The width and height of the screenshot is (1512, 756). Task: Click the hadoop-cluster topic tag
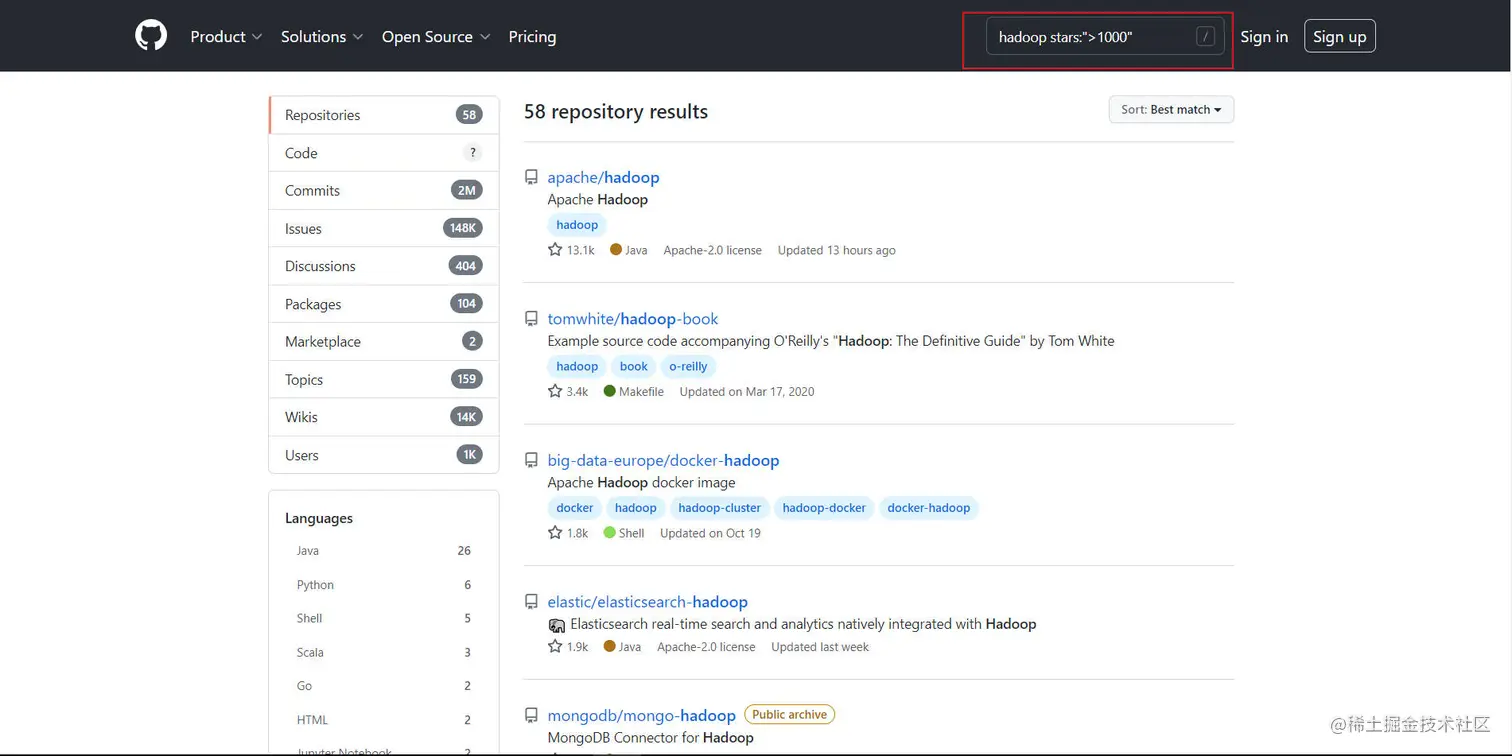coord(720,508)
